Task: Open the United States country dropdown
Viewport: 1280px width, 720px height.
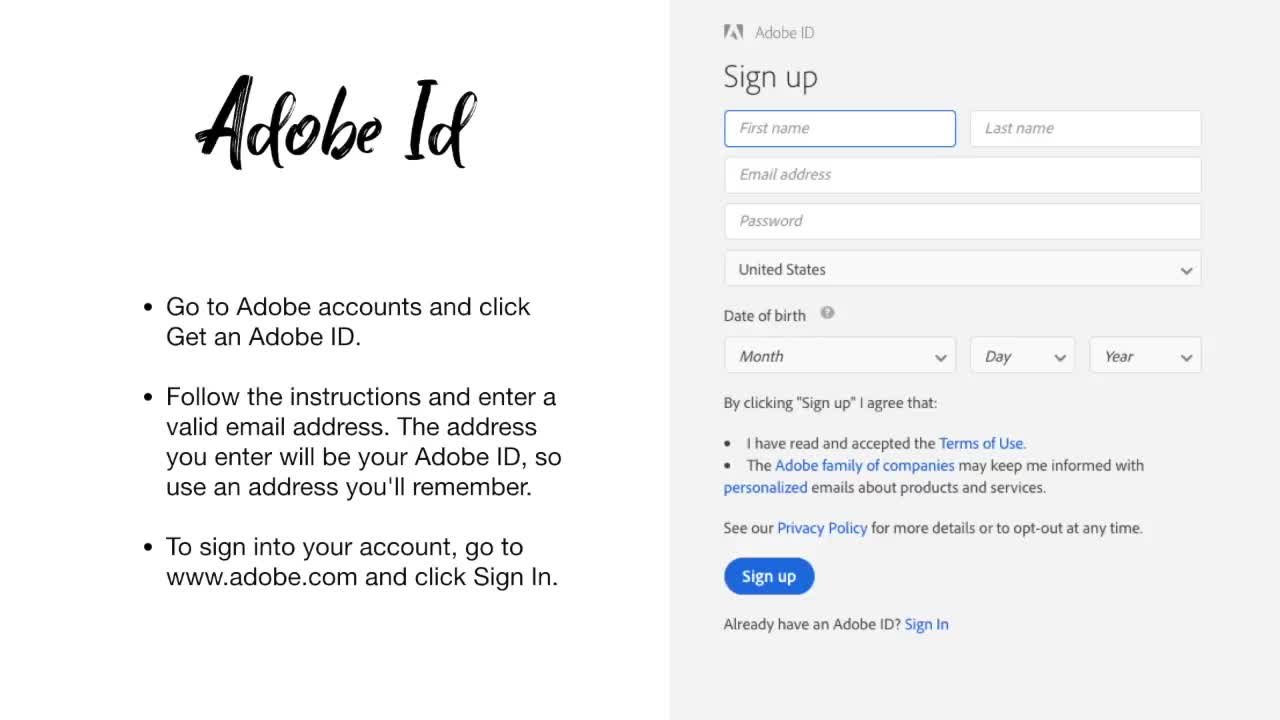Action: (962, 269)
